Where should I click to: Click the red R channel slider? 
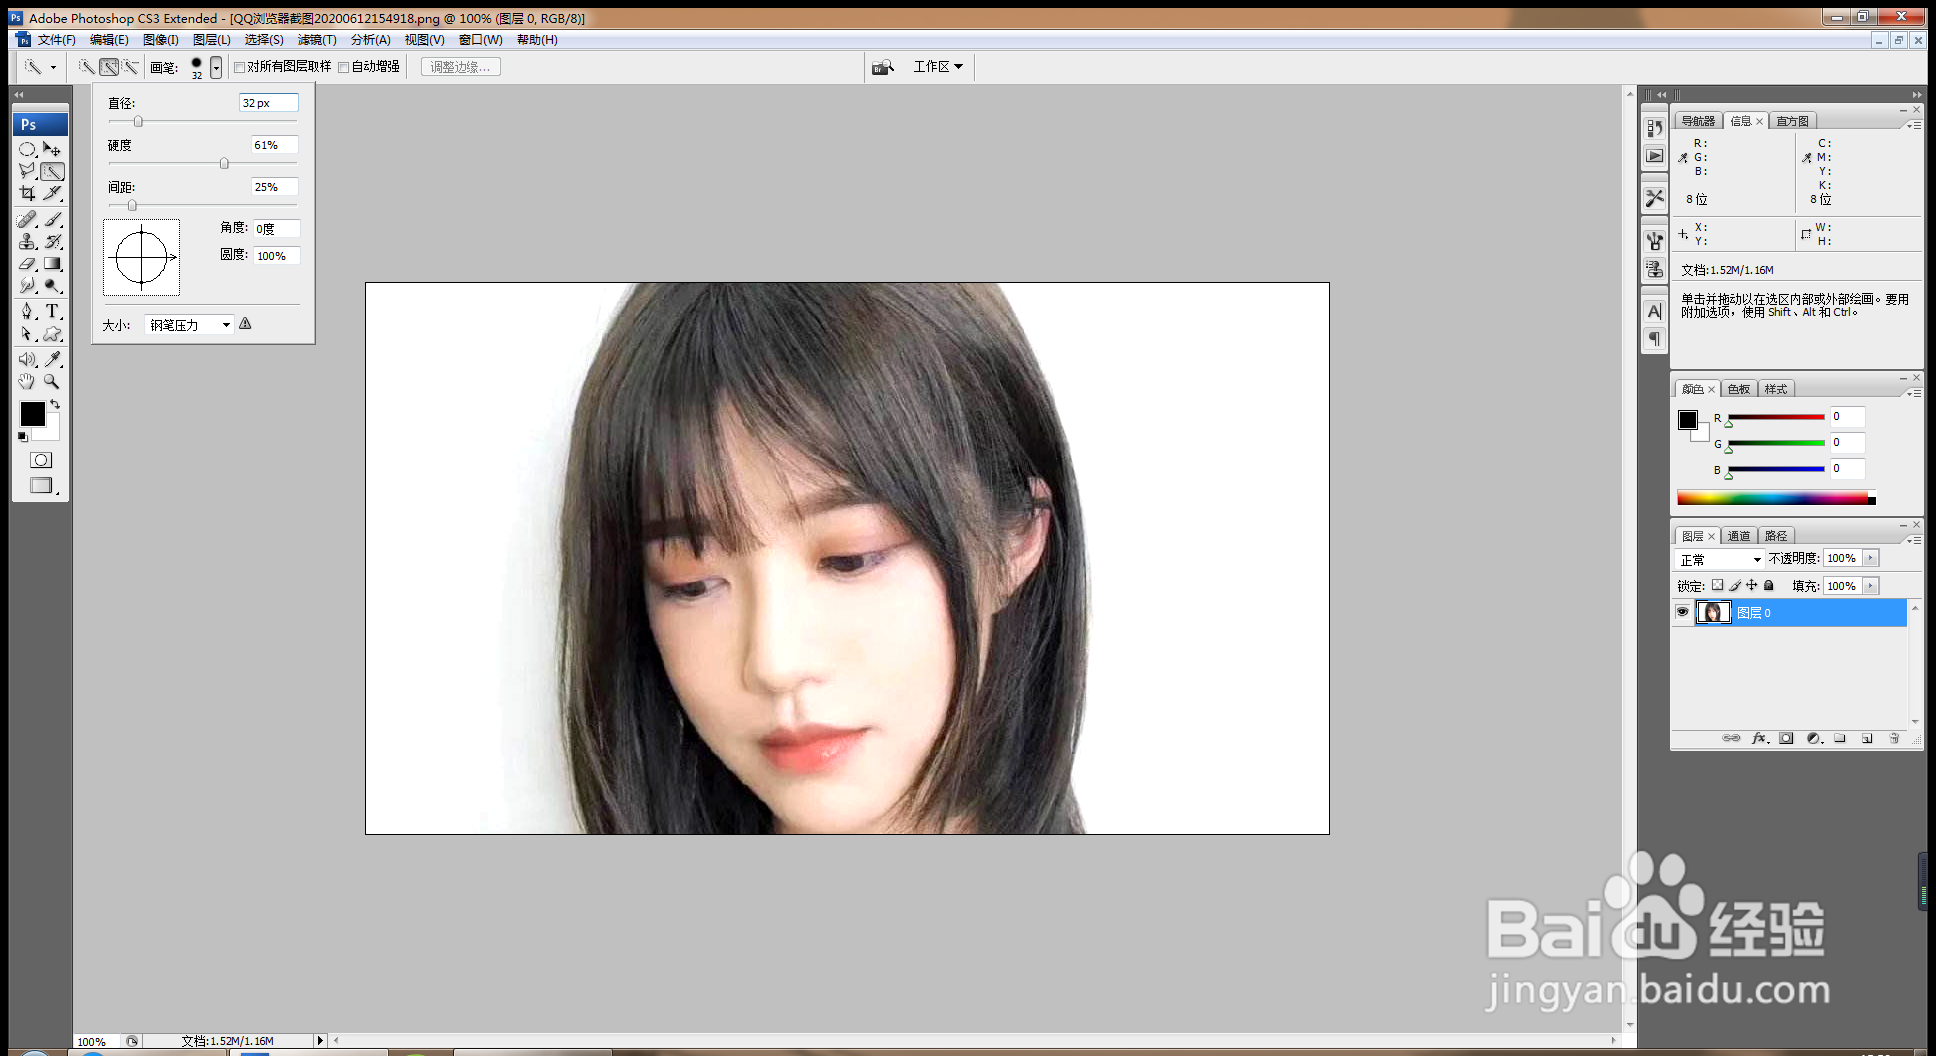[1776, 417]
